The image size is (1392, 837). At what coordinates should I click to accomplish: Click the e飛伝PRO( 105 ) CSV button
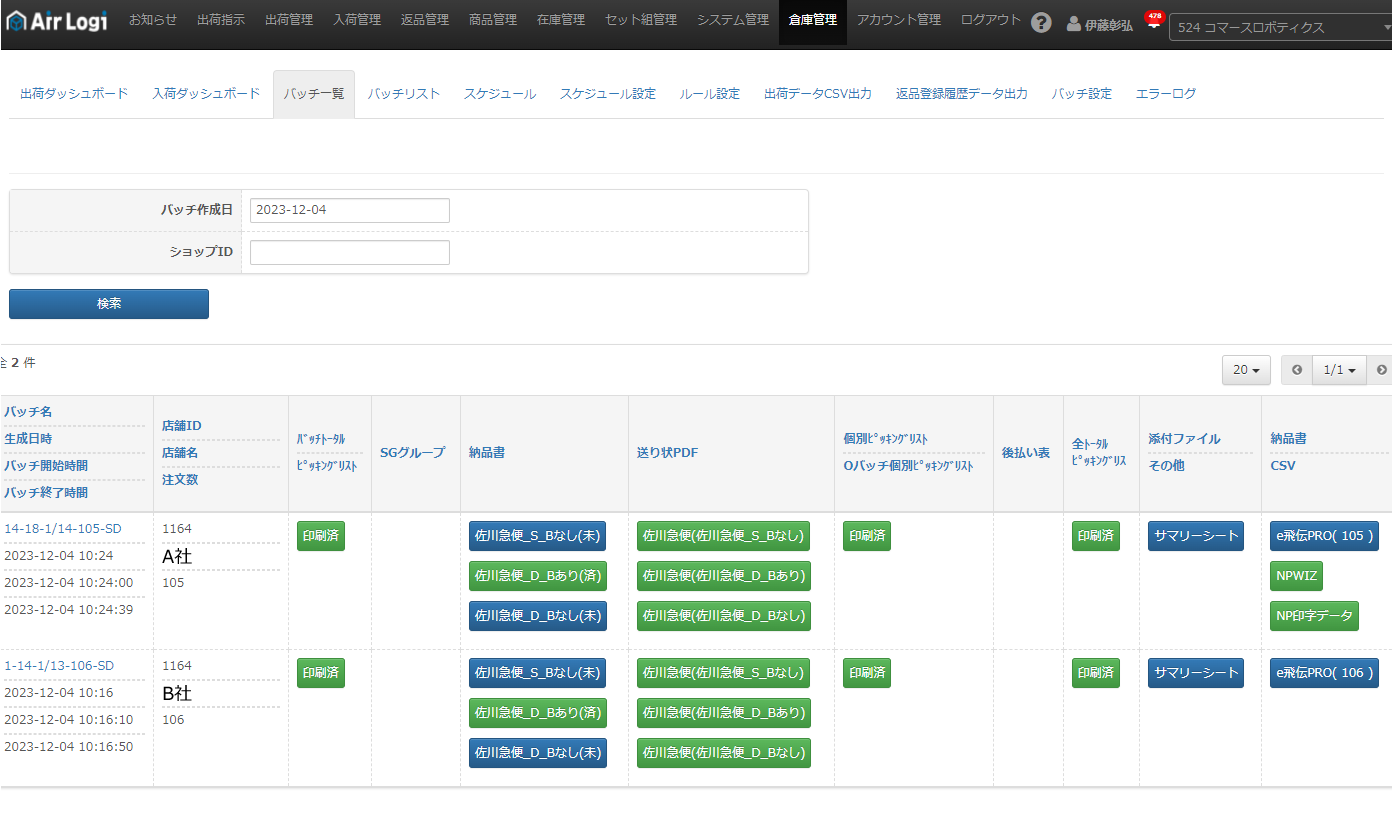click(1324, 536)
